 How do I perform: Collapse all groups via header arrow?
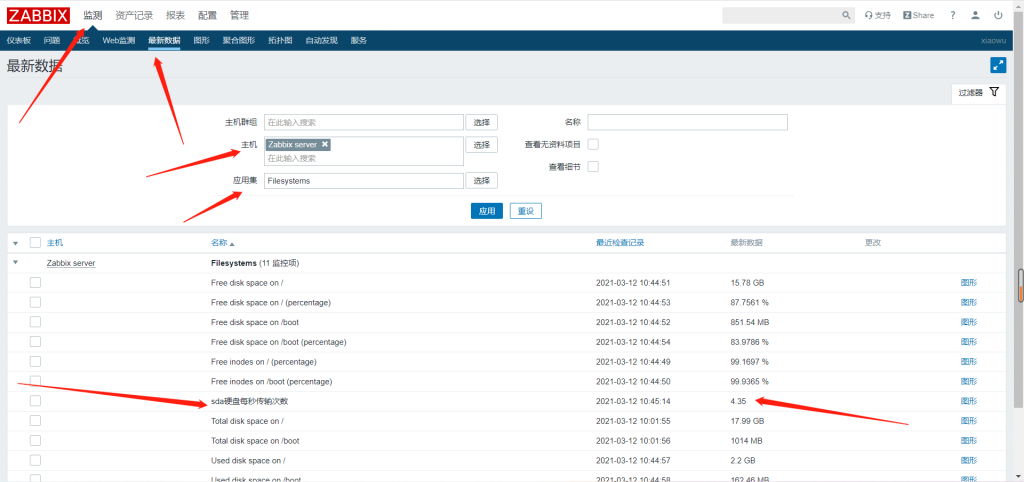15,243
